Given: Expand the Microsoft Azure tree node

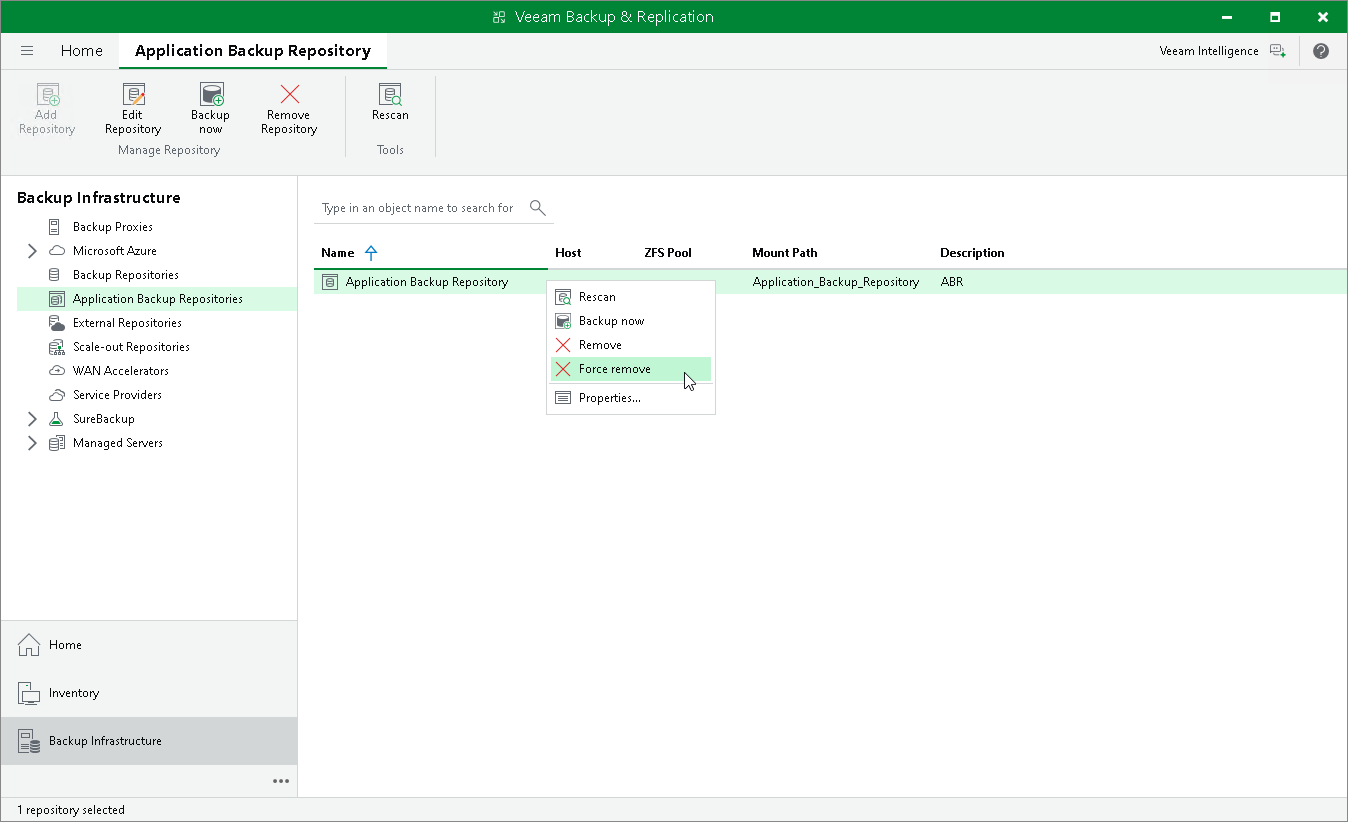Looking at the screenshot, I should point(32,251).
